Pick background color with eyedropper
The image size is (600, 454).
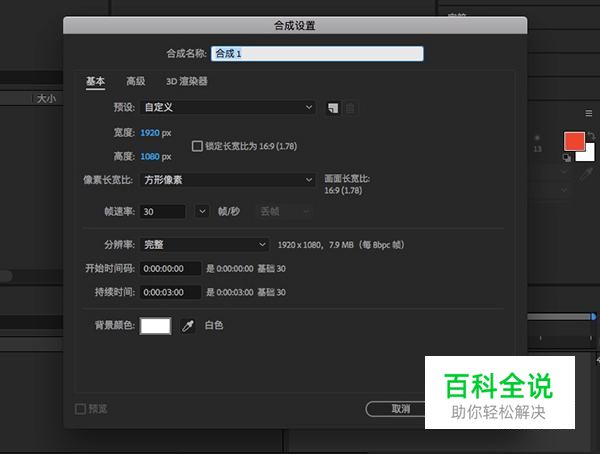188,326
